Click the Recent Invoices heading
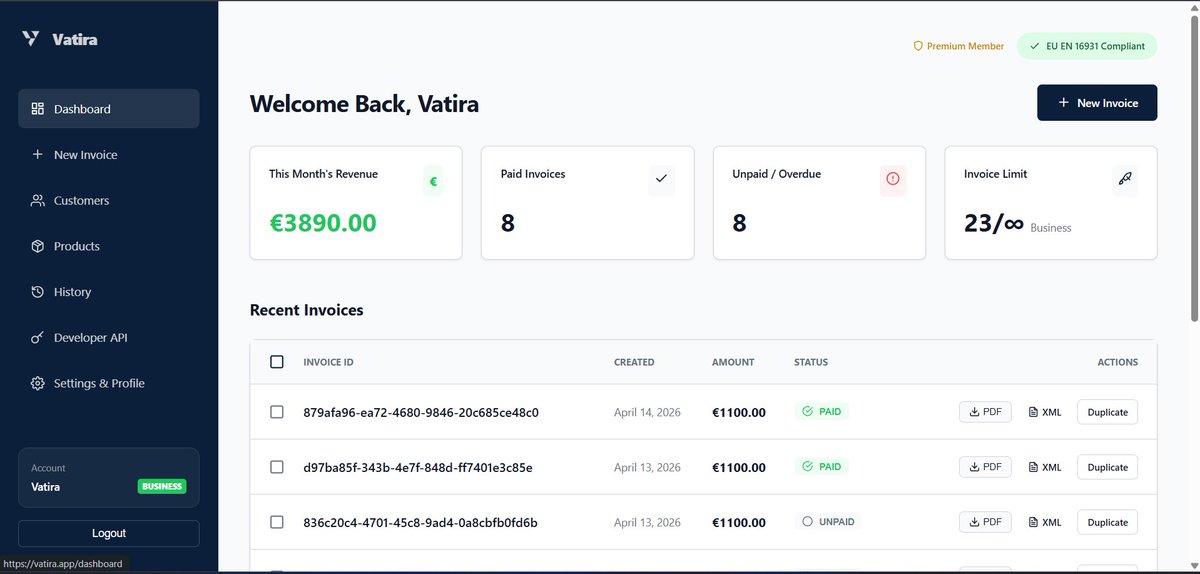1200x574 pixels. pyautogui.click(x=307, y=310)
